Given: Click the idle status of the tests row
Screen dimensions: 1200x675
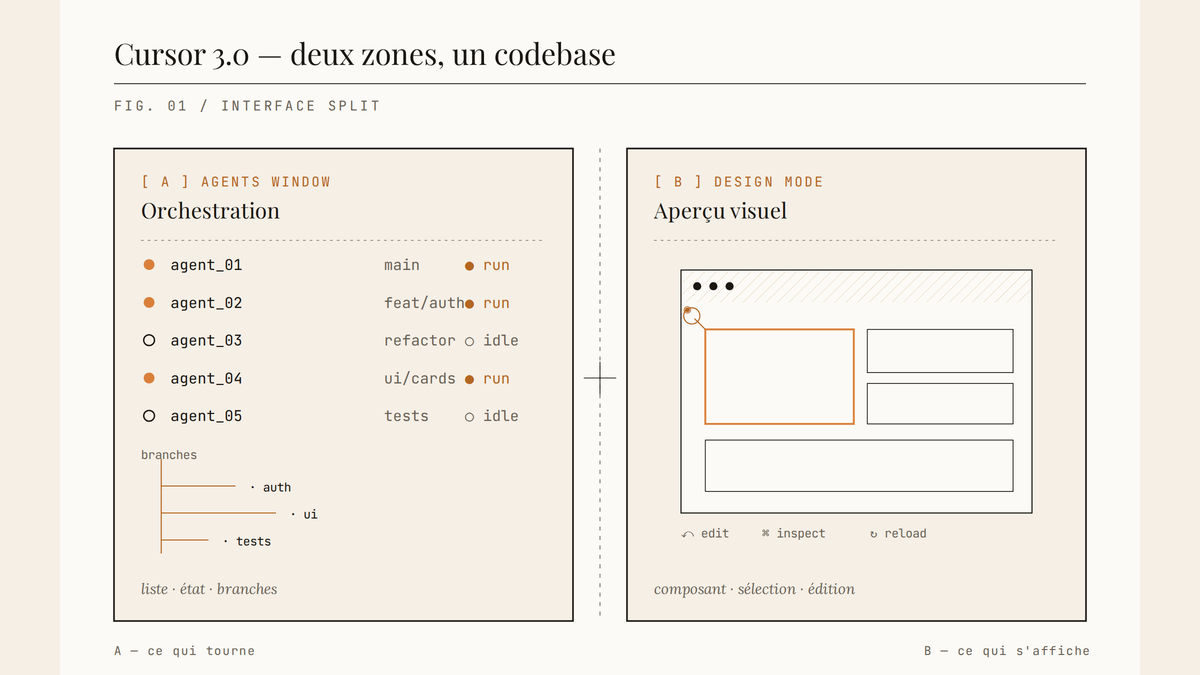Looking at the screenshot, I should (x=491, y=416).
